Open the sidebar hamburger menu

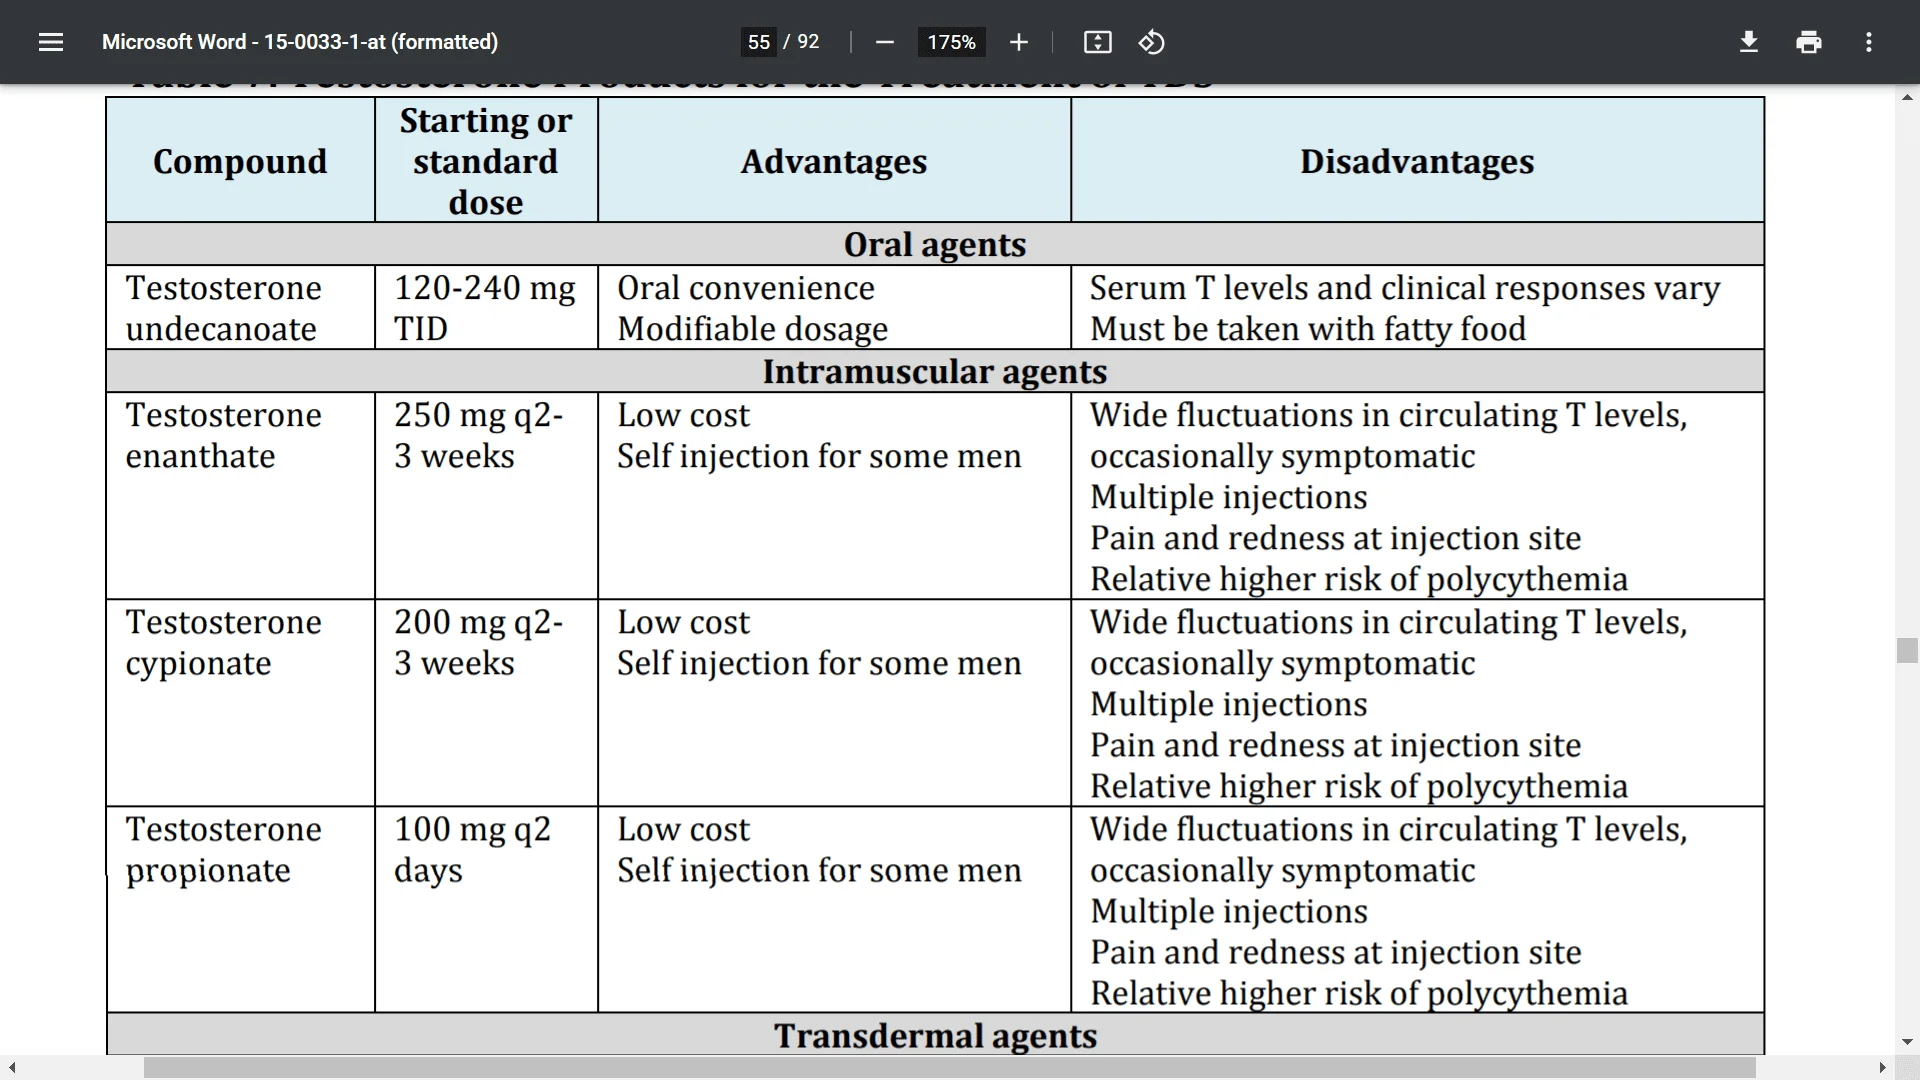51,42
